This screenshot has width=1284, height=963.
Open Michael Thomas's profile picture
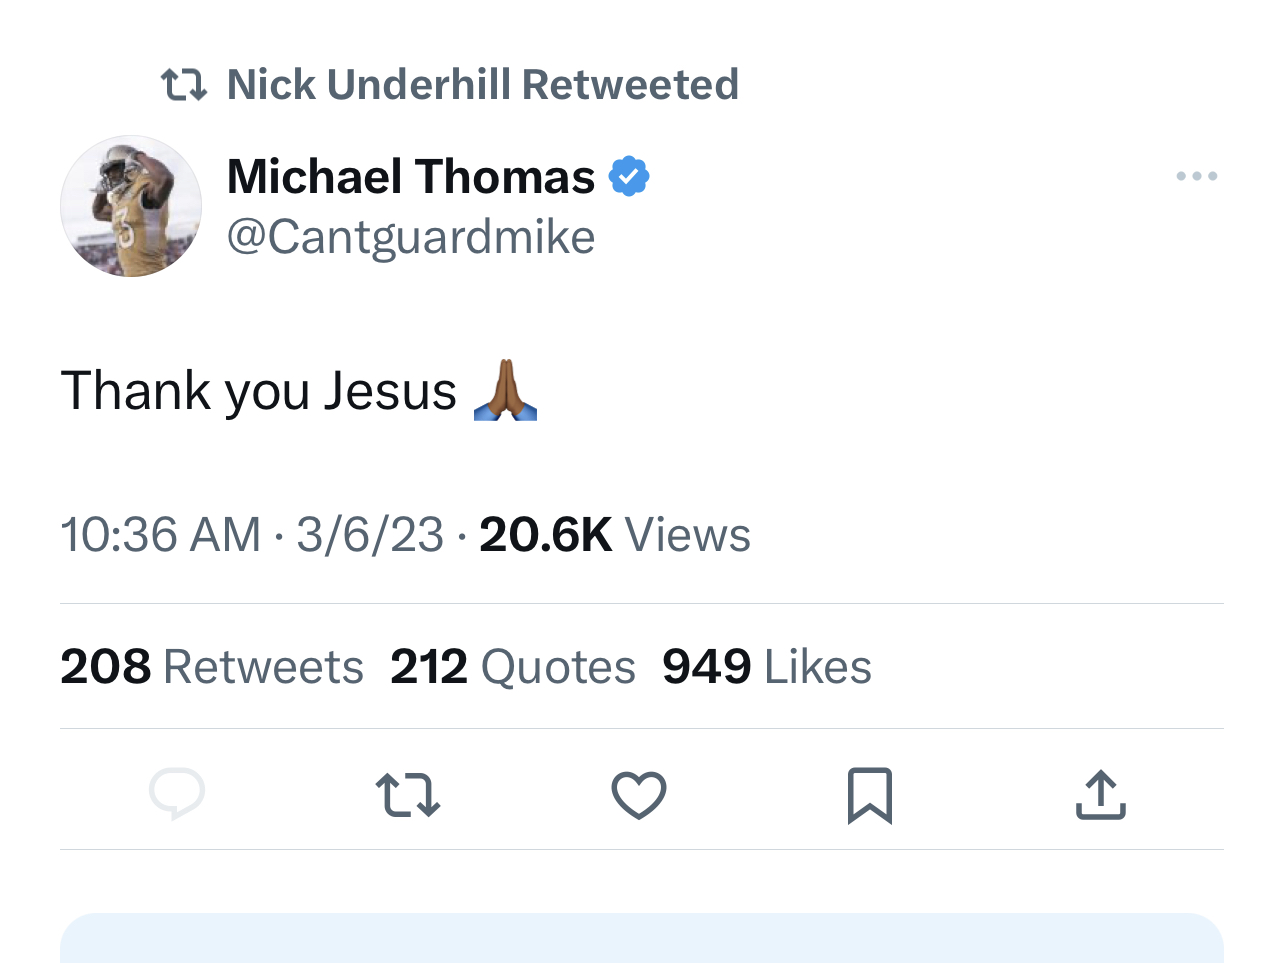tap(131, 206)
